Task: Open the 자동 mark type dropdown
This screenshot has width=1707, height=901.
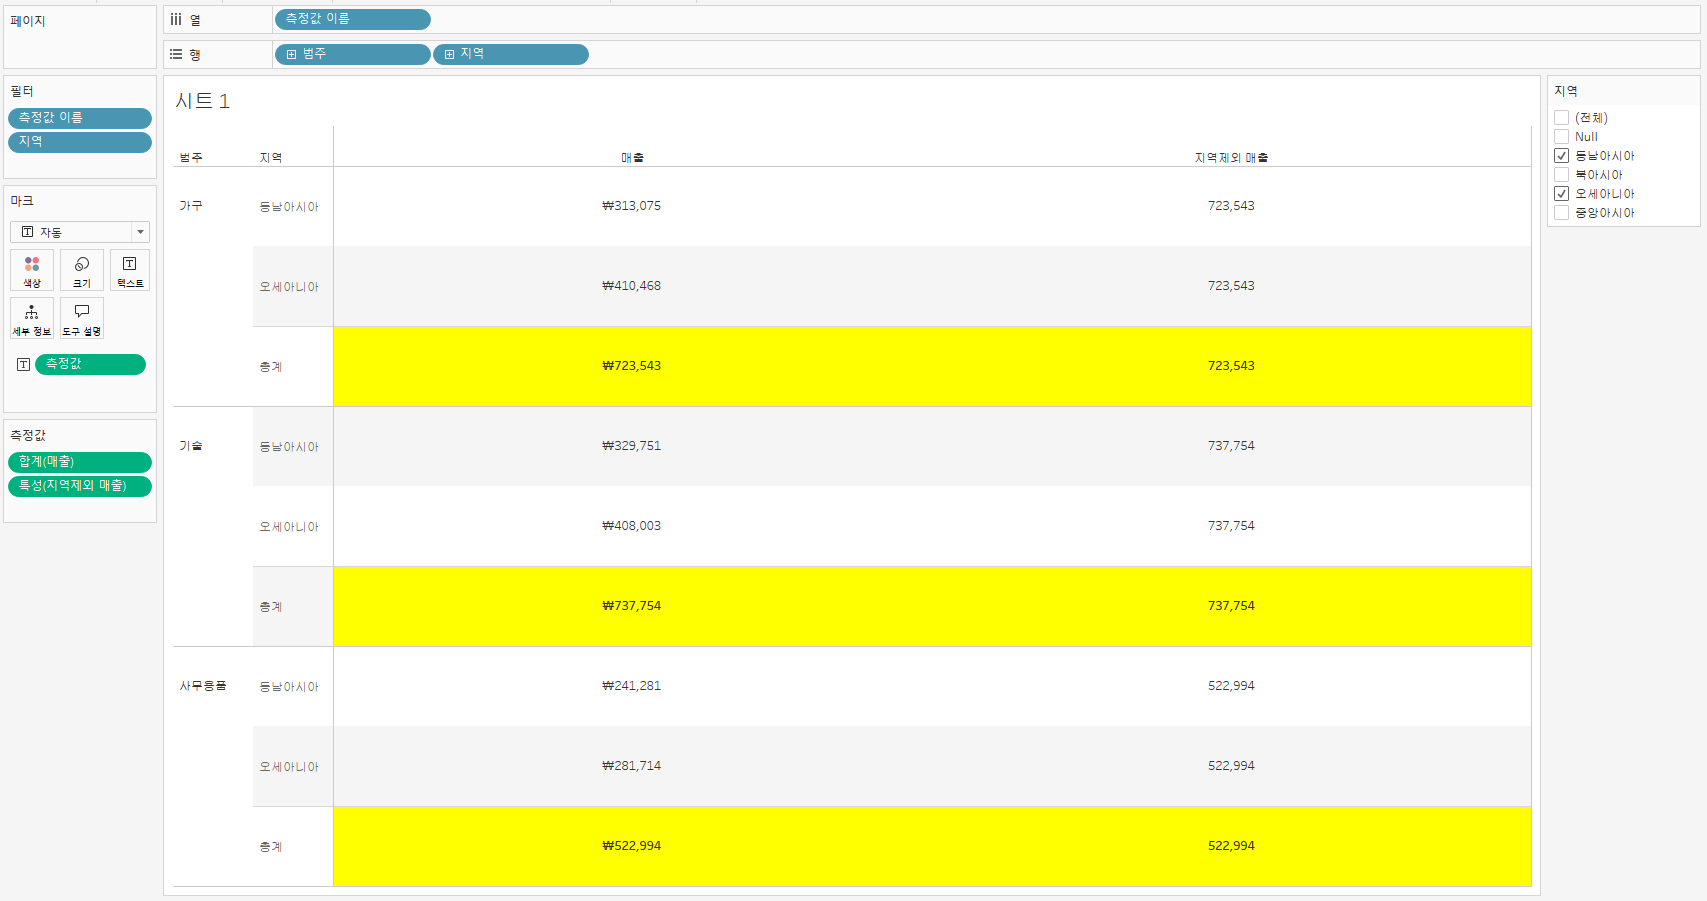Action: [80, 232]
